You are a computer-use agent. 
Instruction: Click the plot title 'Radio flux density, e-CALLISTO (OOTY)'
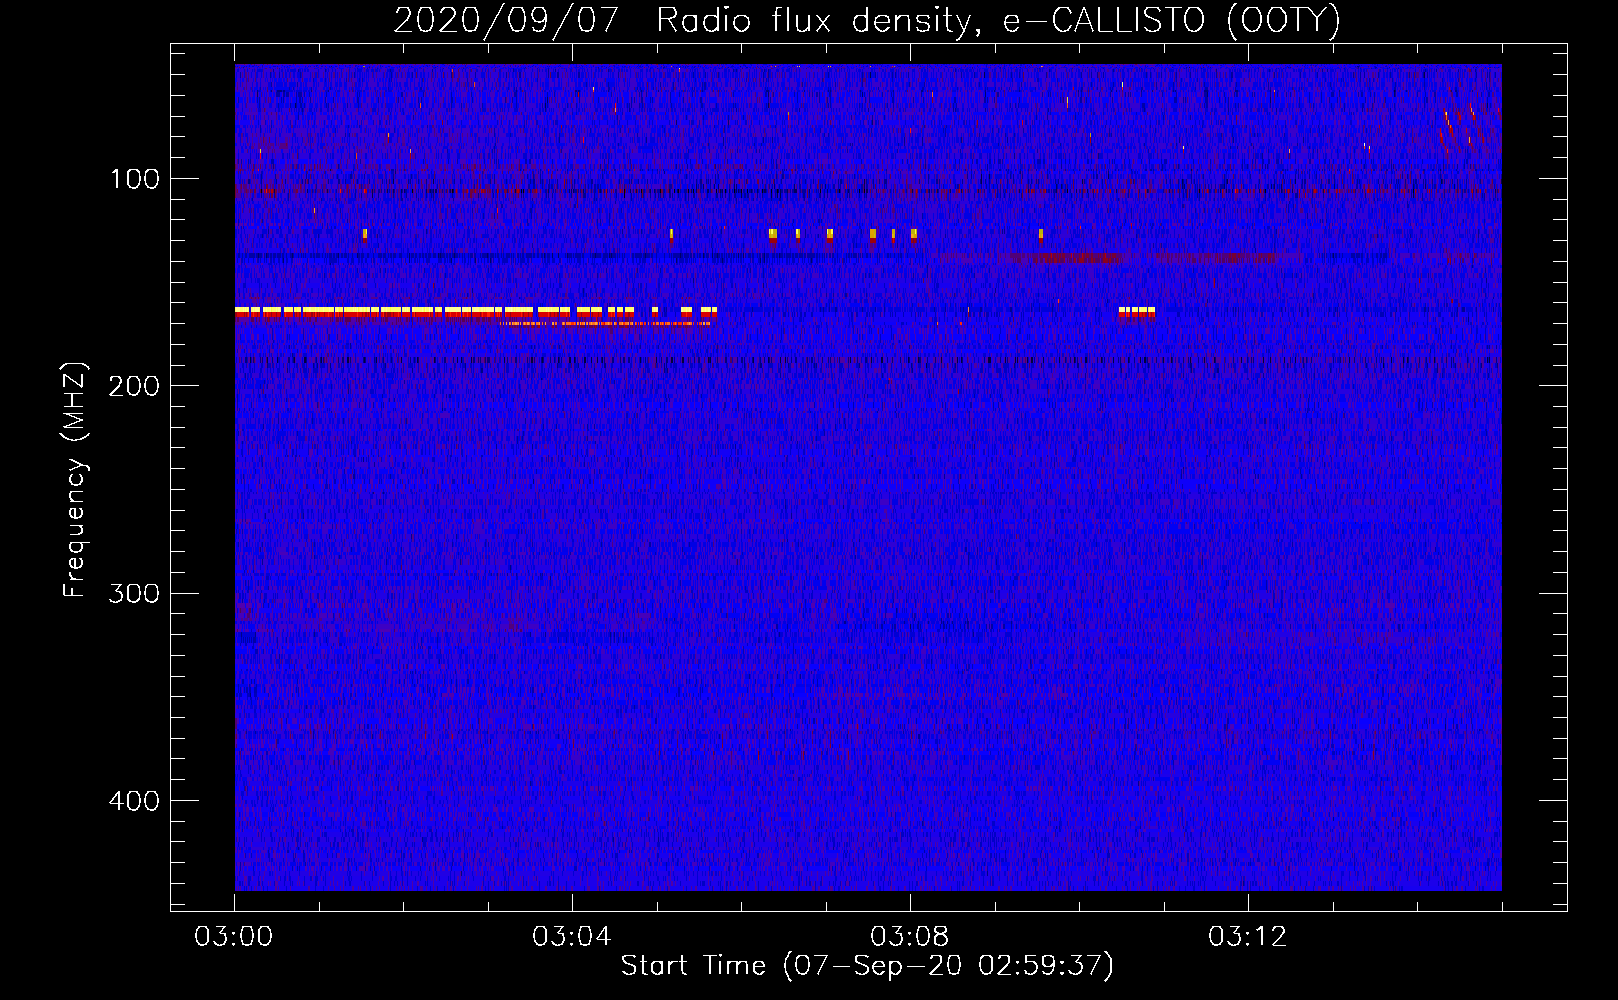[x=998, y=20]
